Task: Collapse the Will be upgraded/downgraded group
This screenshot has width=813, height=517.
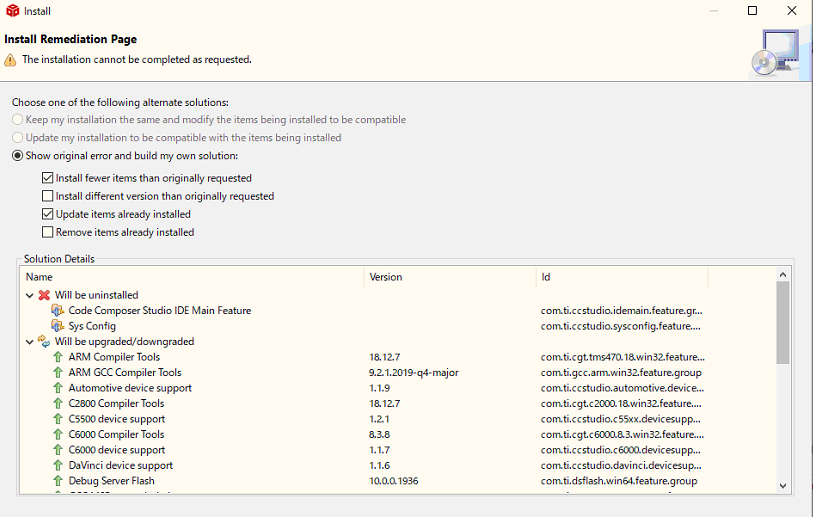Action: (30, 341)
